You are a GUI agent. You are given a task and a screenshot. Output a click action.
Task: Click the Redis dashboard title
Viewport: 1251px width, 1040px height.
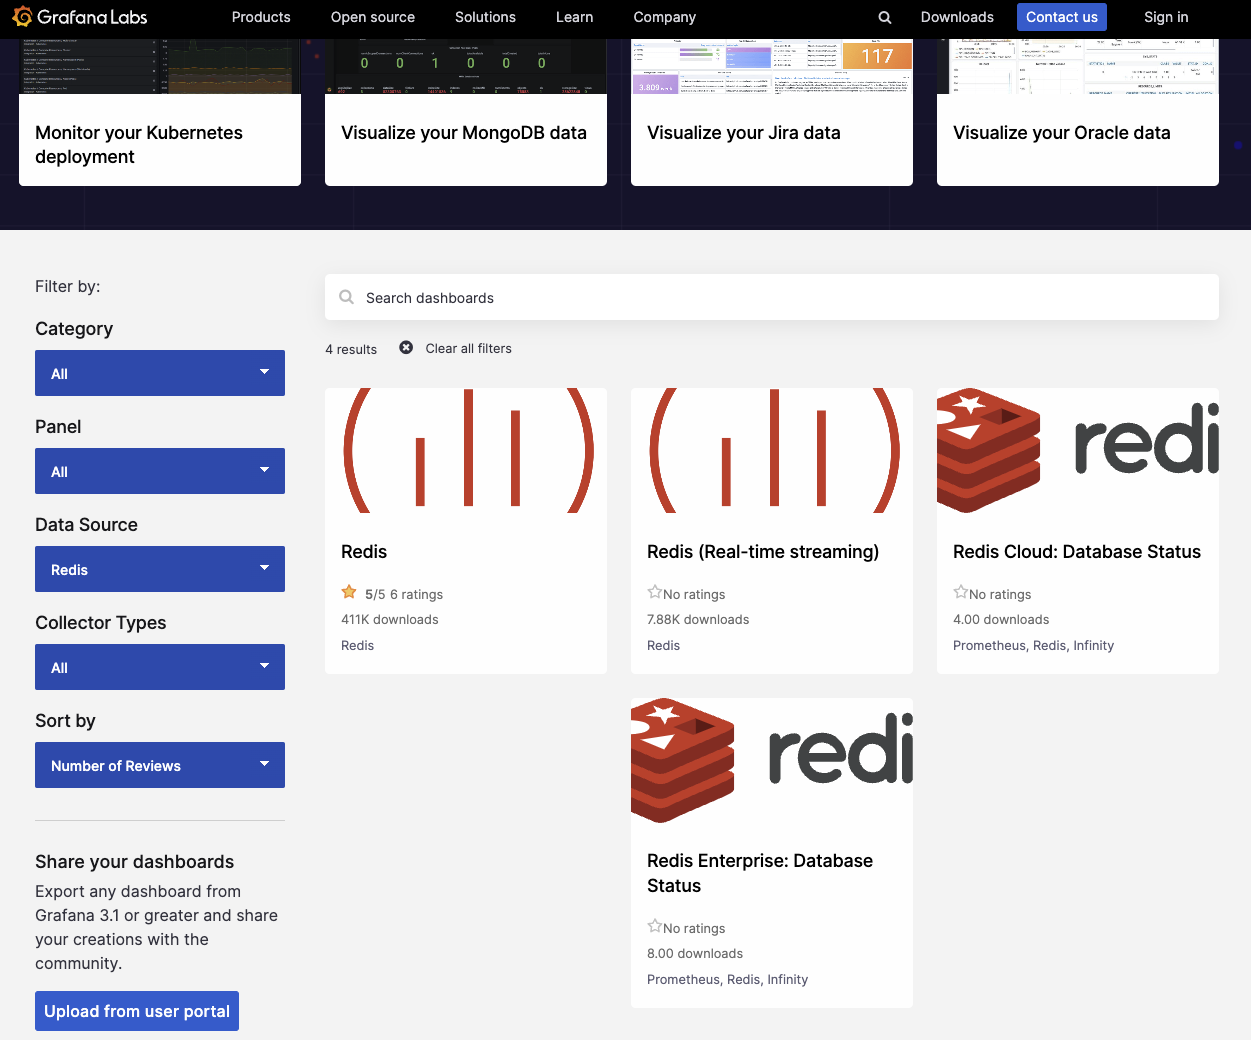tap(364, 552)
